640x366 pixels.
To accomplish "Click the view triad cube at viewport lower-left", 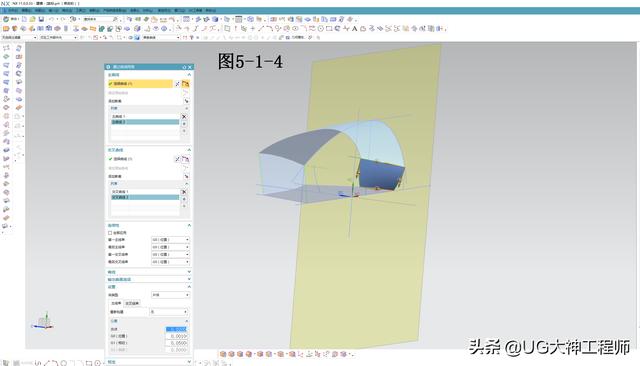I will [x=44, y=322].
